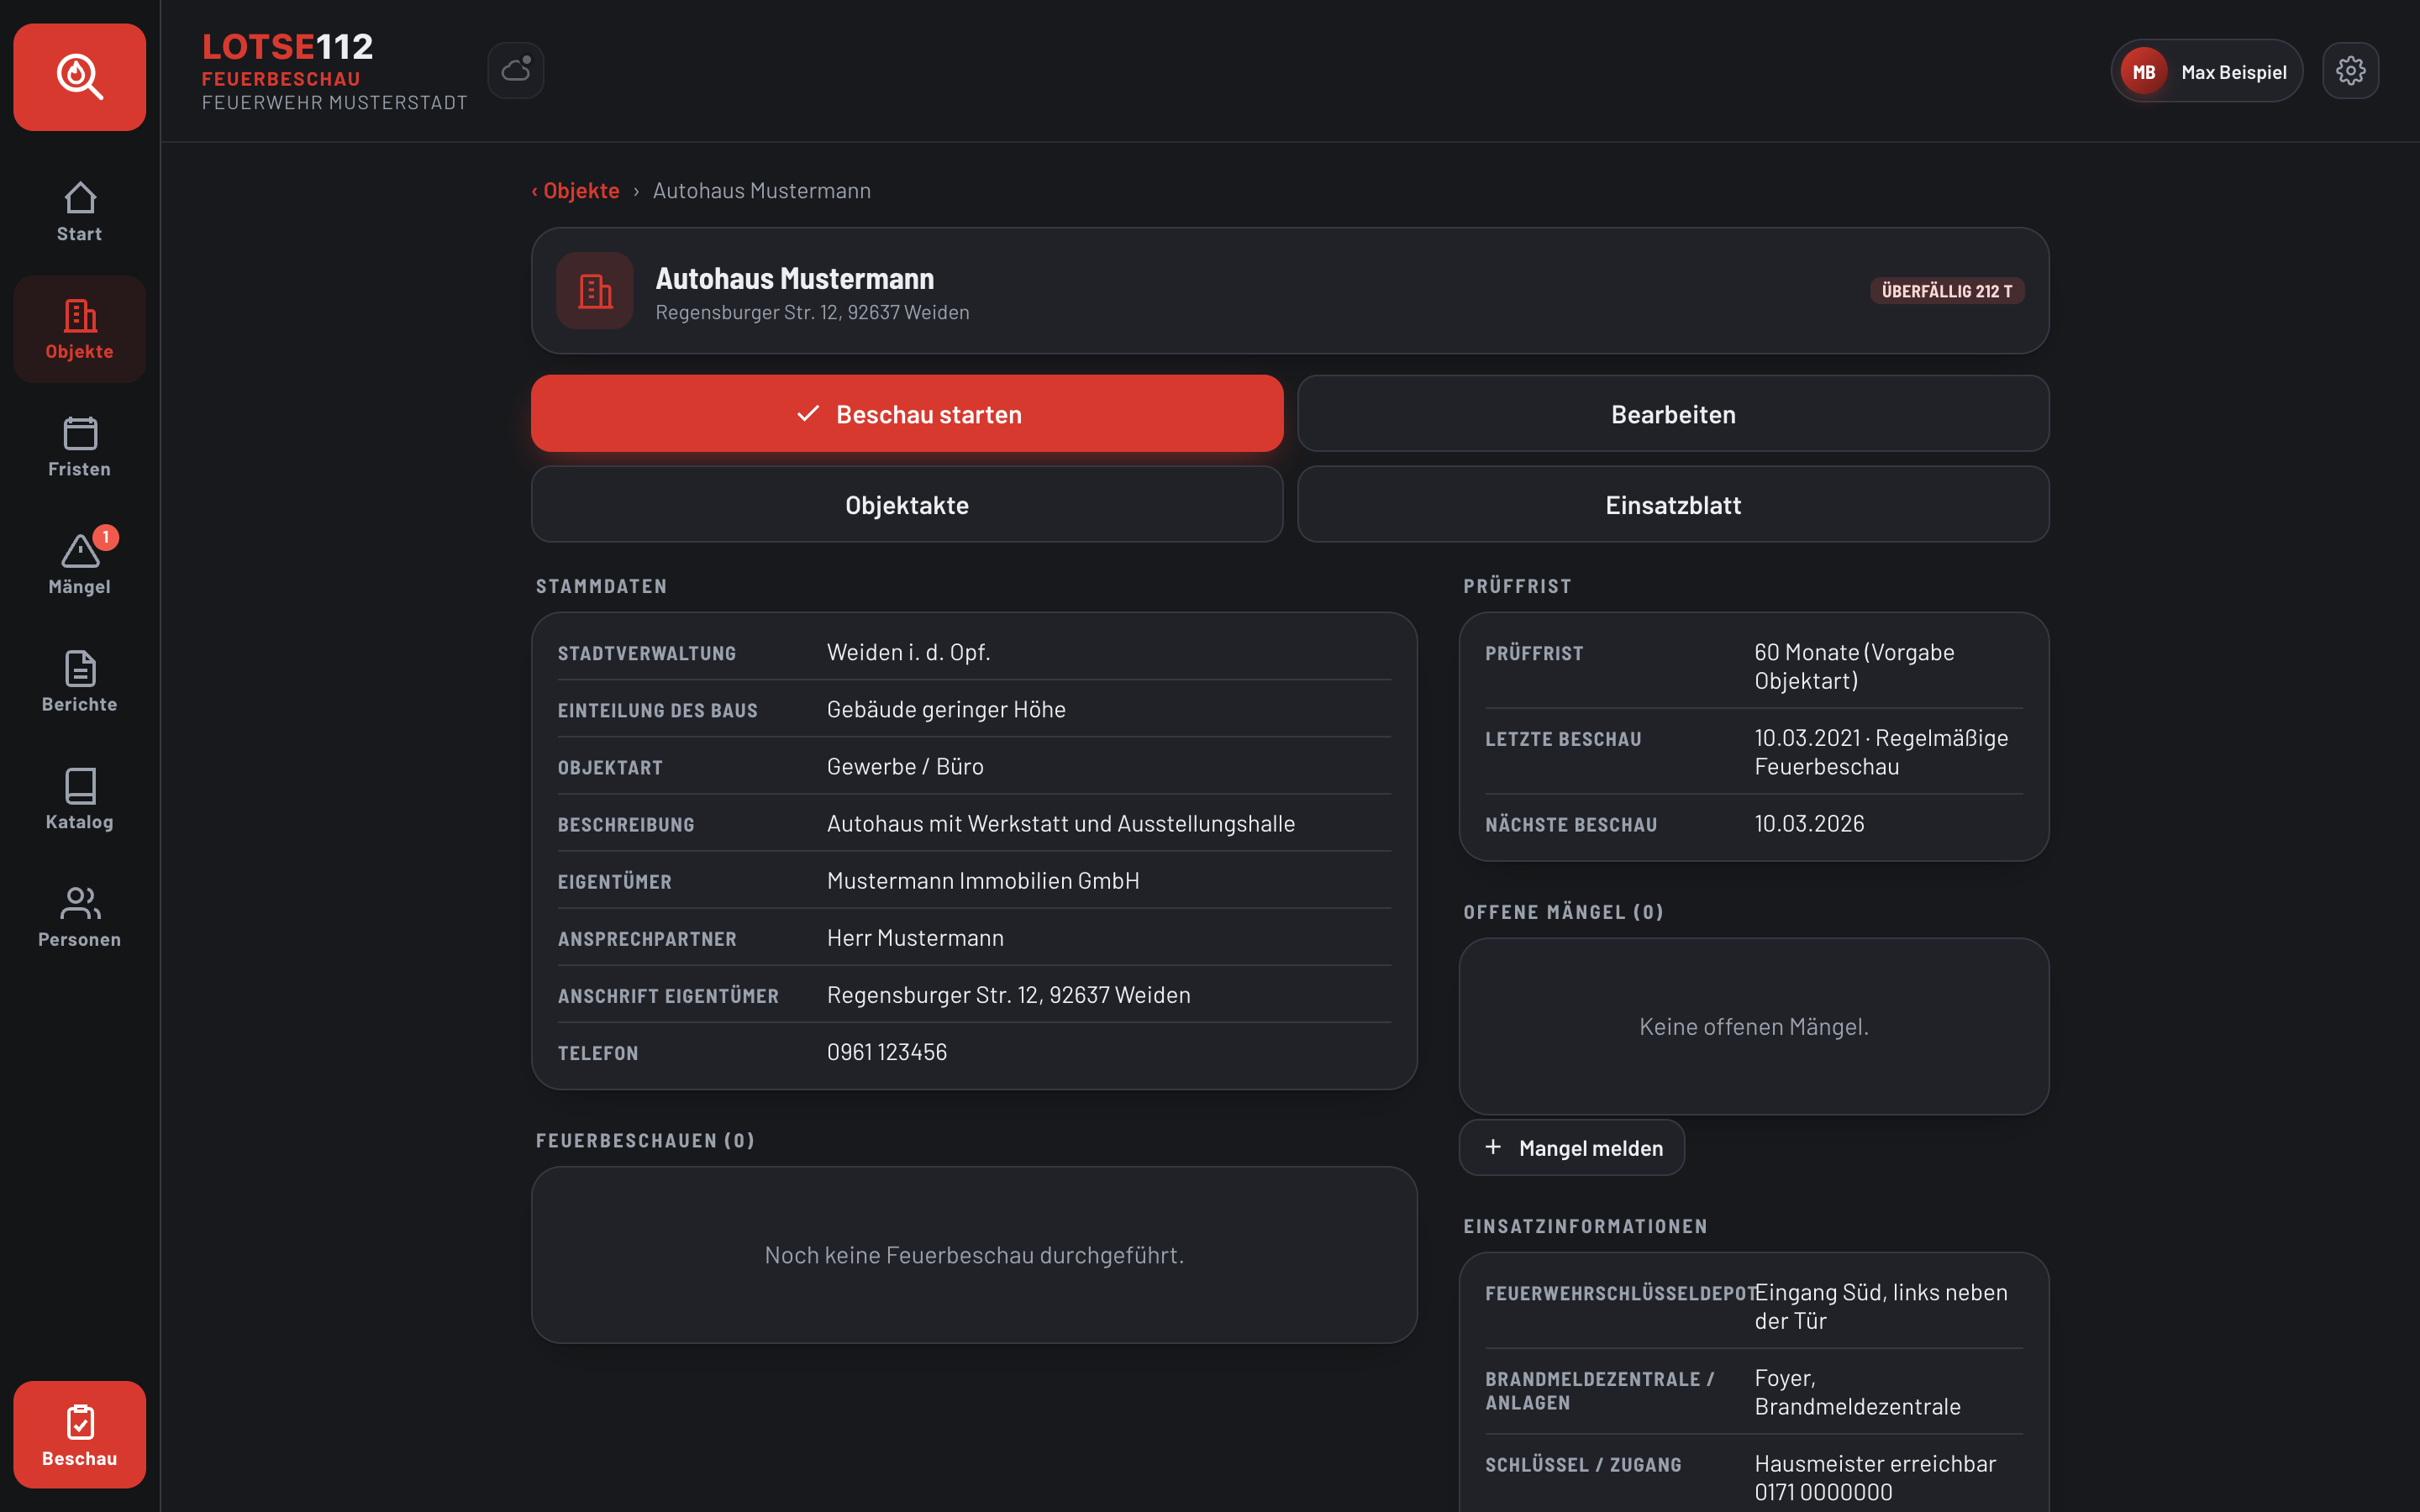Click the Bearbeiten button
The height and width of the screenshot is (1512, 2420).
tap(1673, 414)
